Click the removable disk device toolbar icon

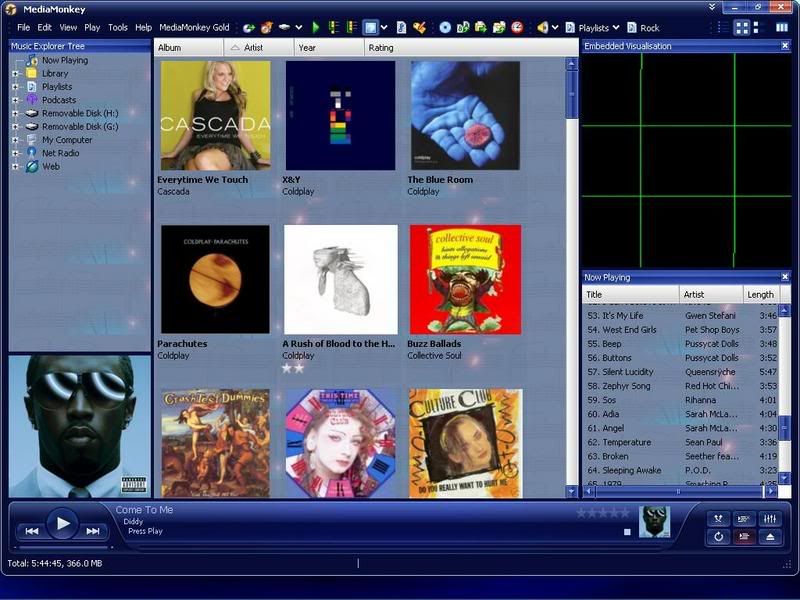coord(285,28)
